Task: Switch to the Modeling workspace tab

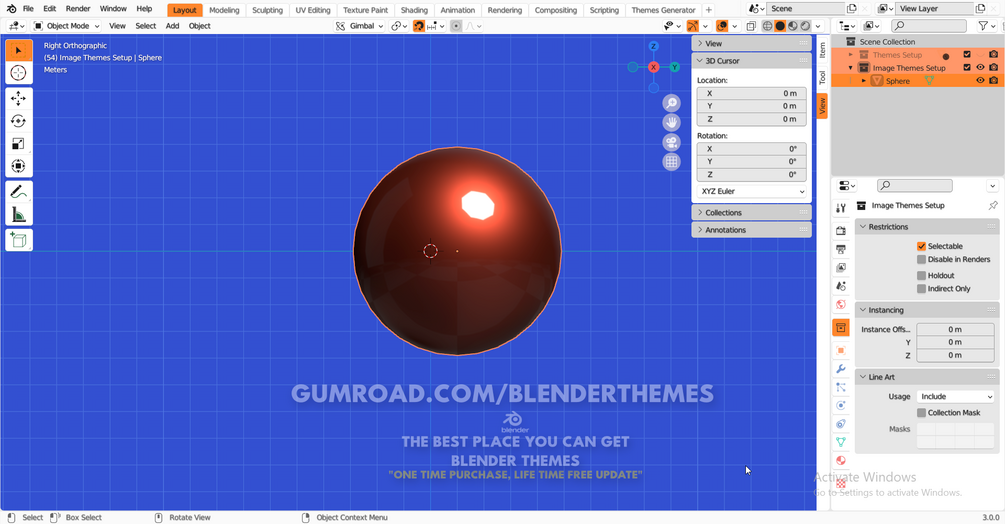Action: tap(224, 10)
